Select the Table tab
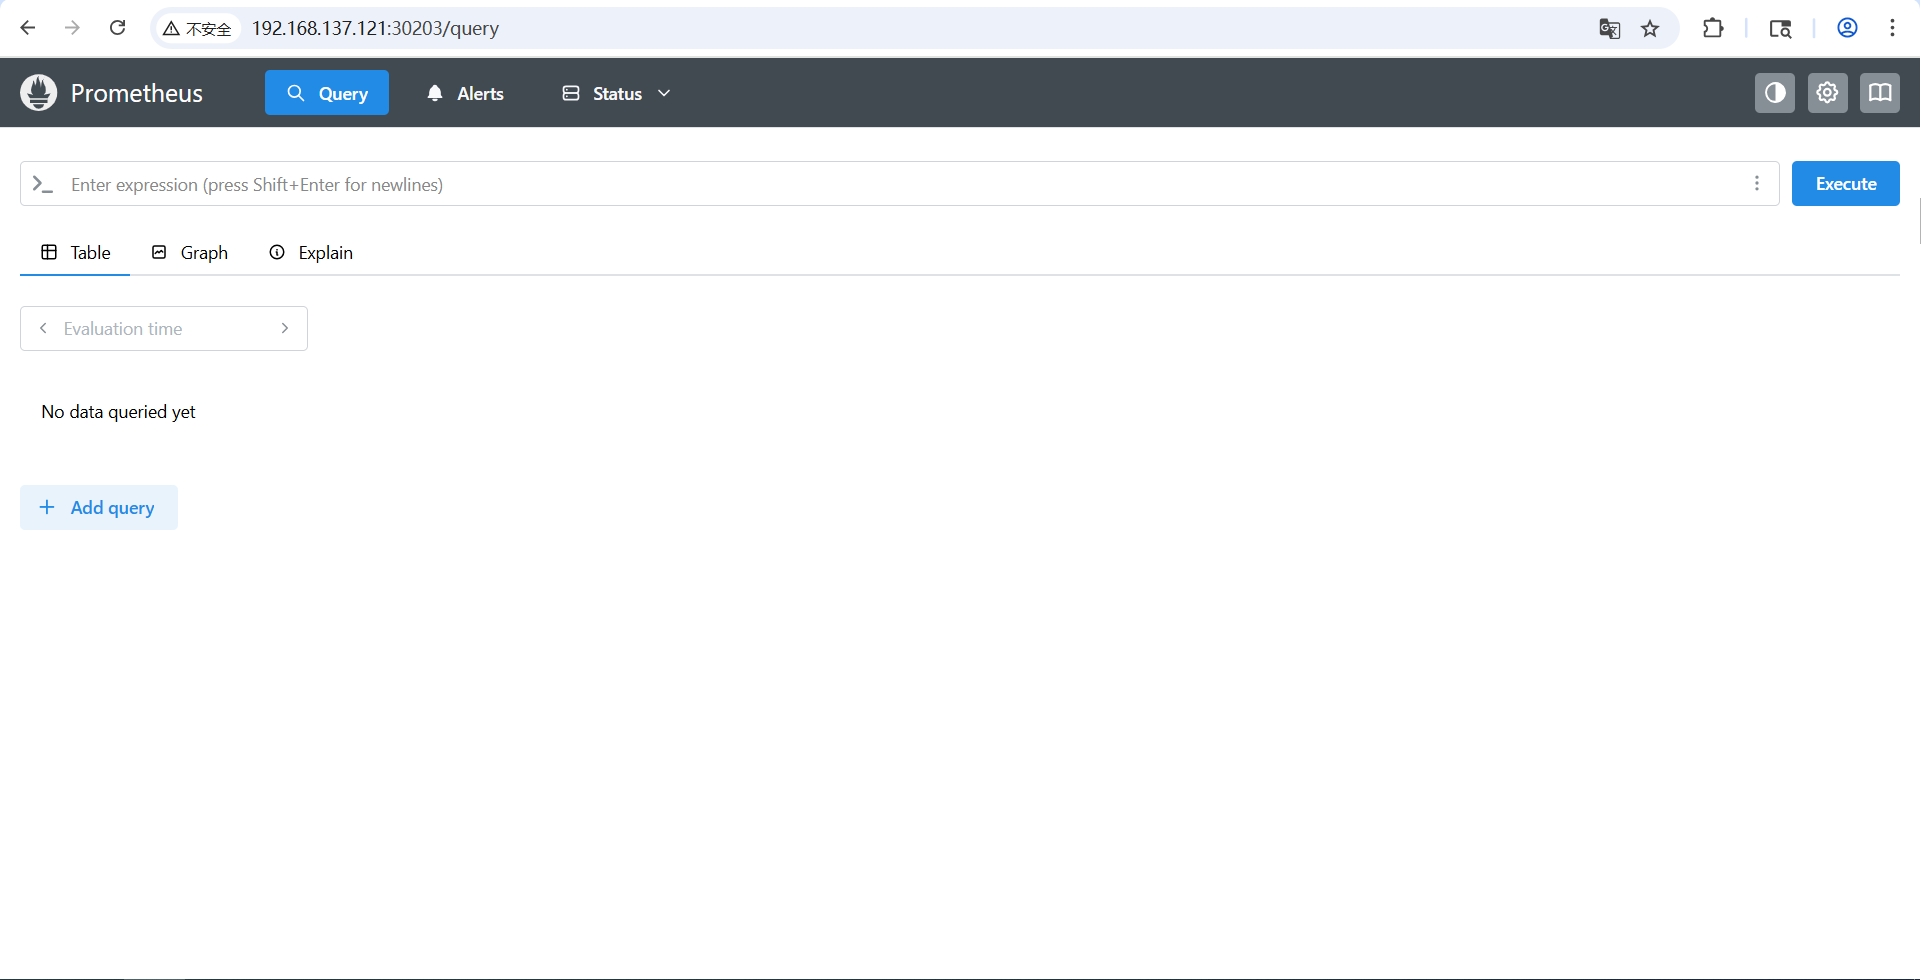Image resolution: width=1921 pixels, height=980 pixels. (x=75, y=253)
